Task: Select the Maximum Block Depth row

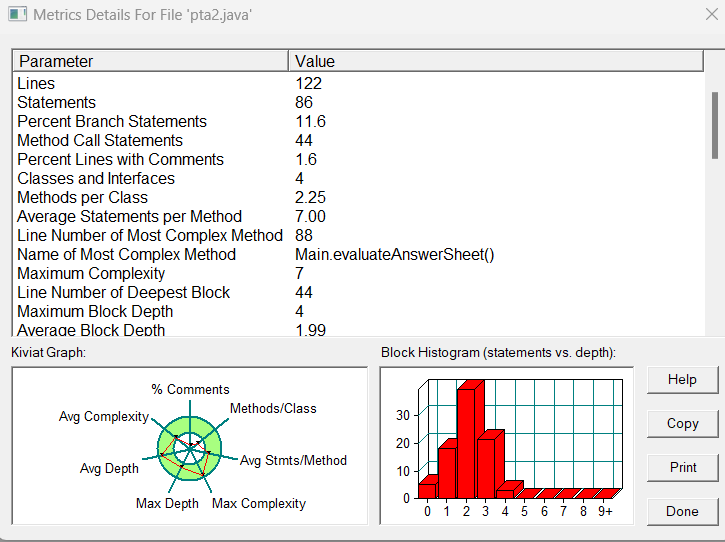Action: click(358, 311)
